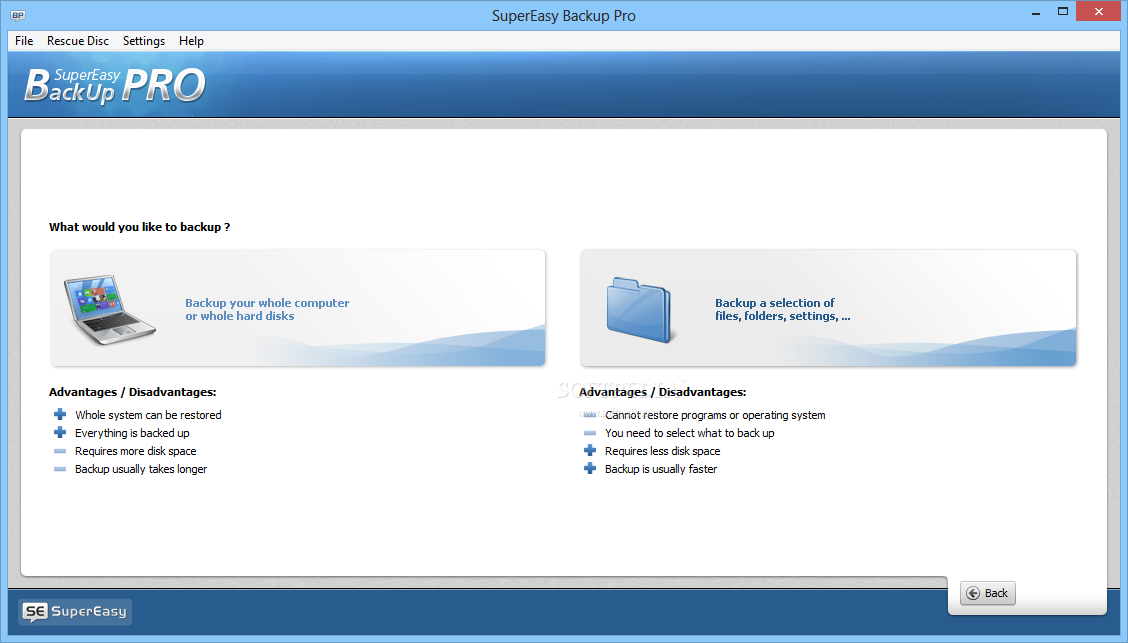
Task: Choose backup whole computer or hard disks
Action: click(x=298, y=308)
